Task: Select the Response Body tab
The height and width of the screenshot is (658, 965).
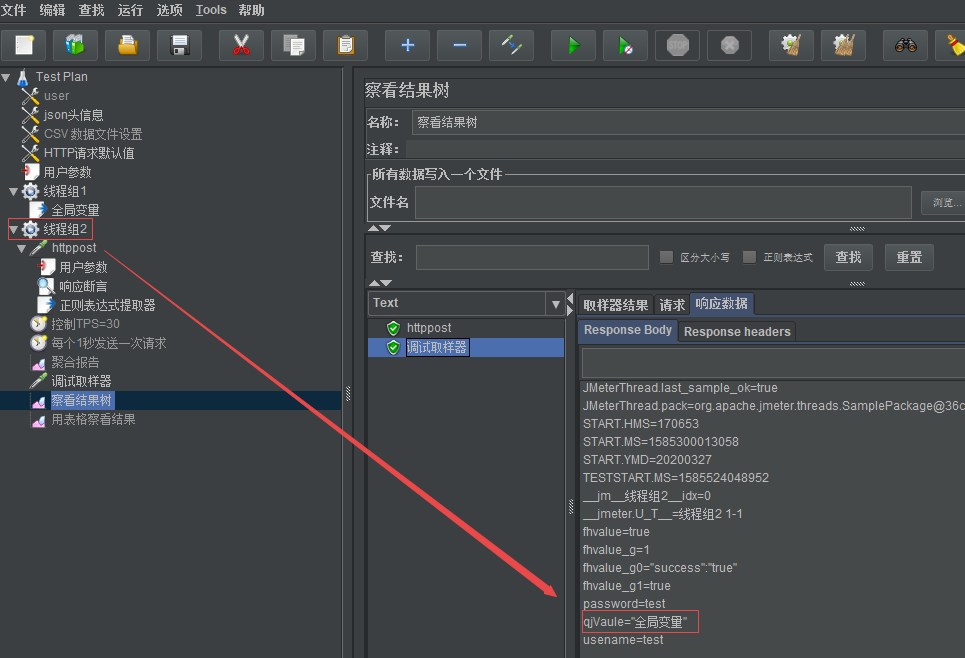Action: pyautogui.click(x=628, y=331)
